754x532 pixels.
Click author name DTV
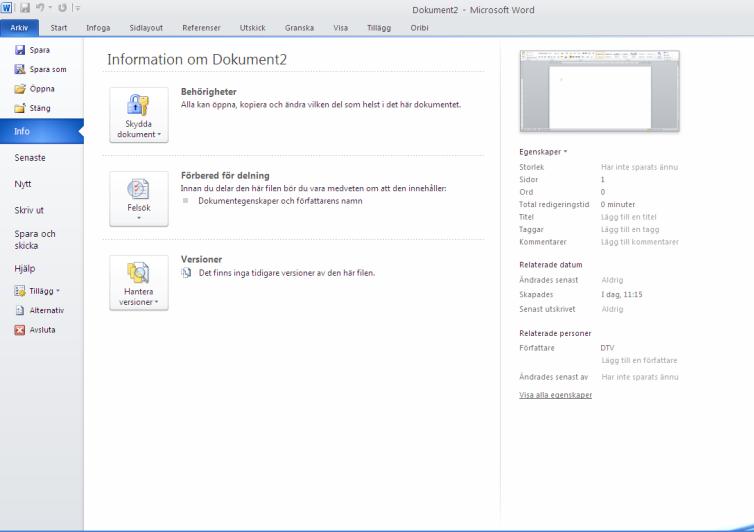607,348
